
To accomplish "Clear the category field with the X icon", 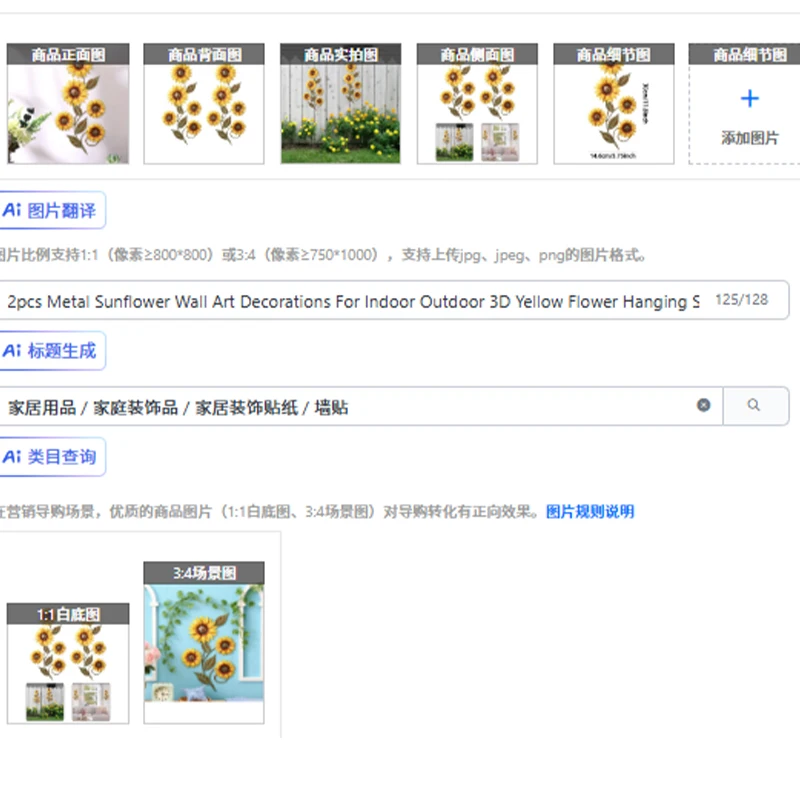I will 704,405.
